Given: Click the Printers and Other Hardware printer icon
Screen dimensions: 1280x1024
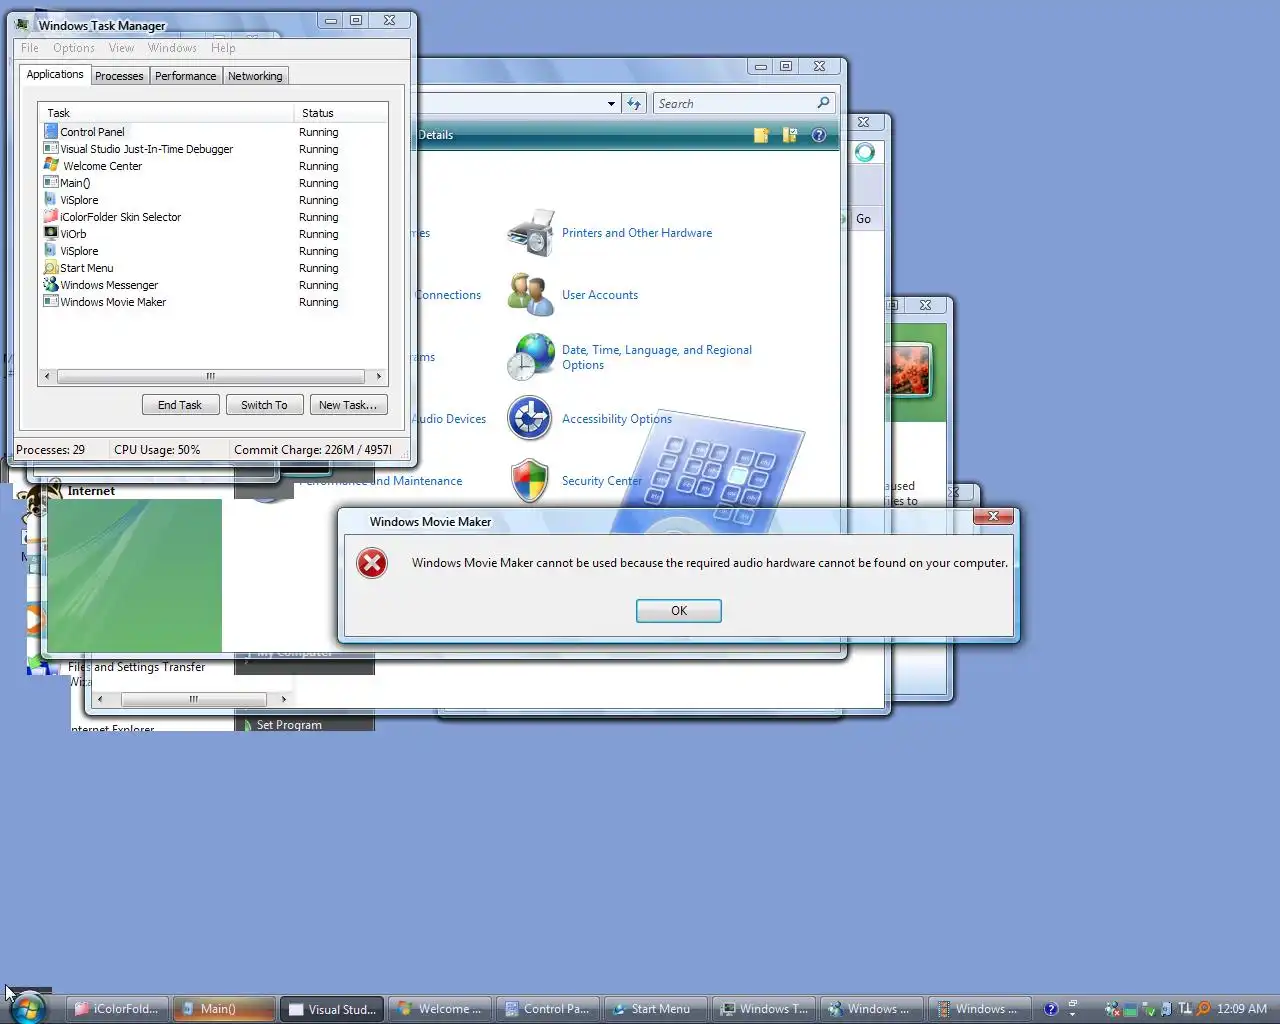Looking at the screenshot, I should click(531, 233).
